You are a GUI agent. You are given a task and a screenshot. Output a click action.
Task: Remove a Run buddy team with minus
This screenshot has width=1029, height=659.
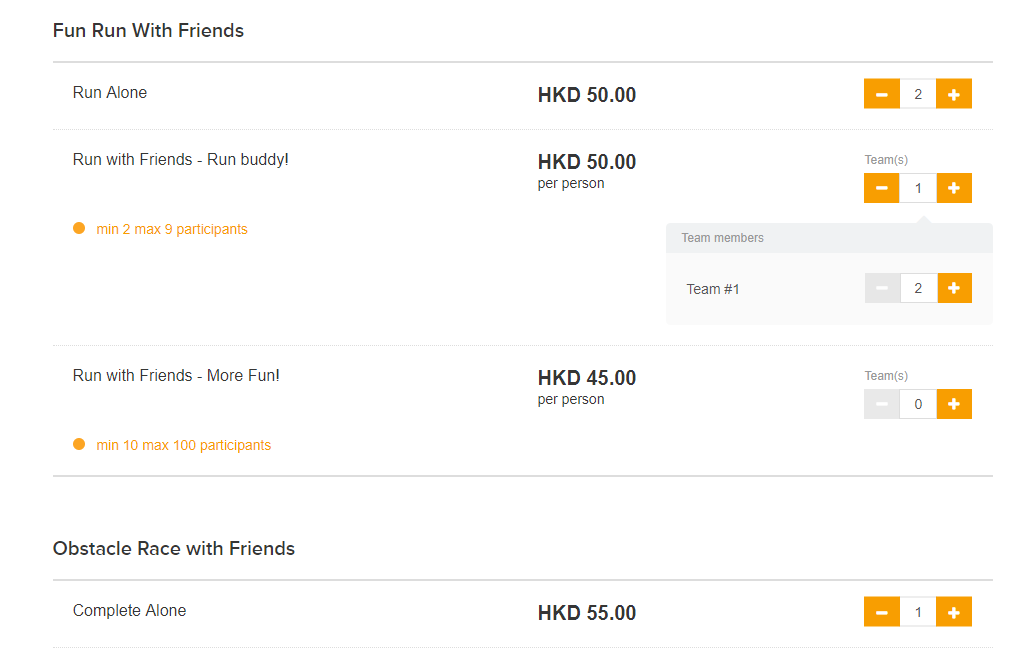[881, 188]
